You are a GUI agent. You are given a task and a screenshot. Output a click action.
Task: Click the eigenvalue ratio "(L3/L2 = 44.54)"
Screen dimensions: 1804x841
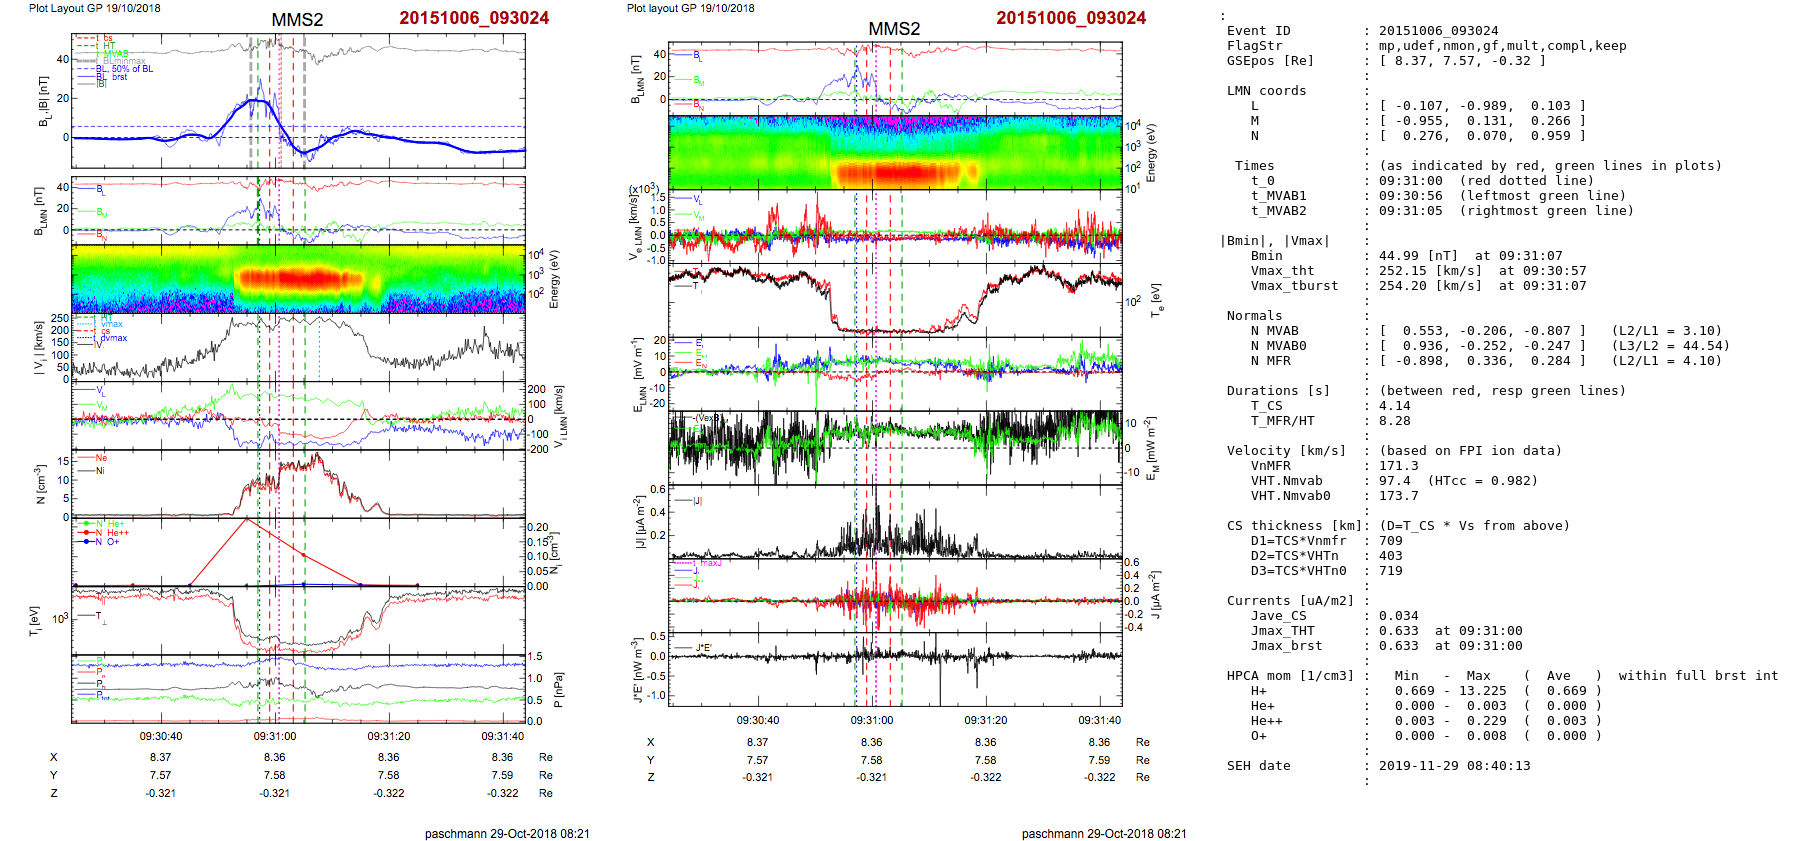click(x=1670, y=346)
